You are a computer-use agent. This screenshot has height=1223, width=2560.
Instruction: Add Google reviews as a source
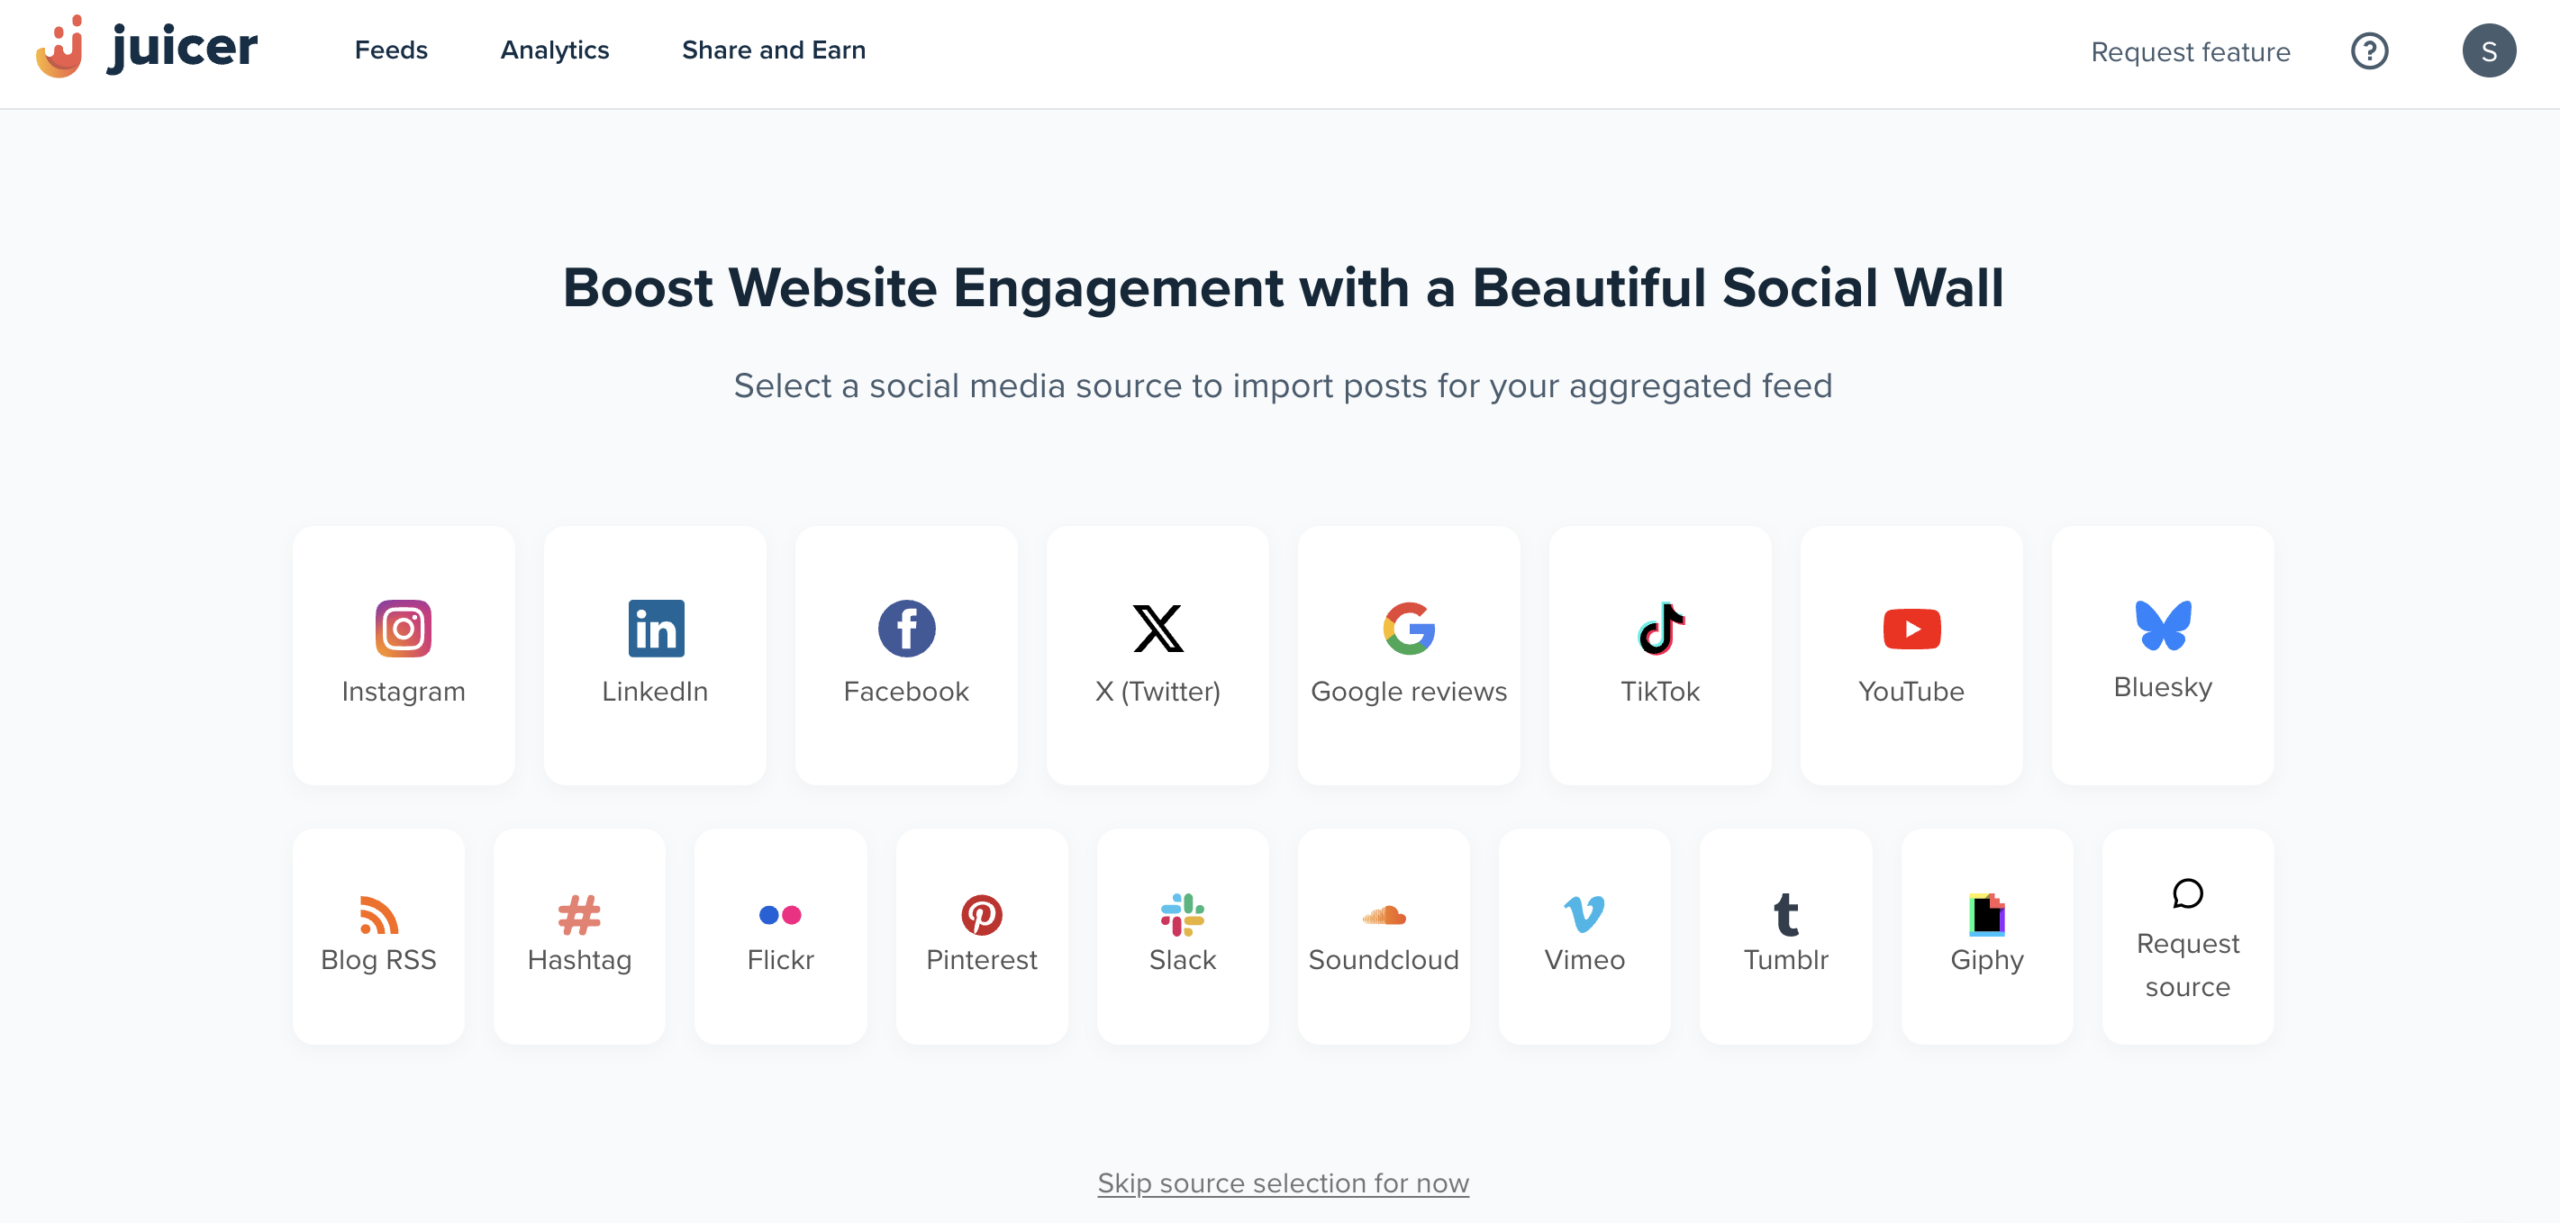click(x=1408, y=629)
